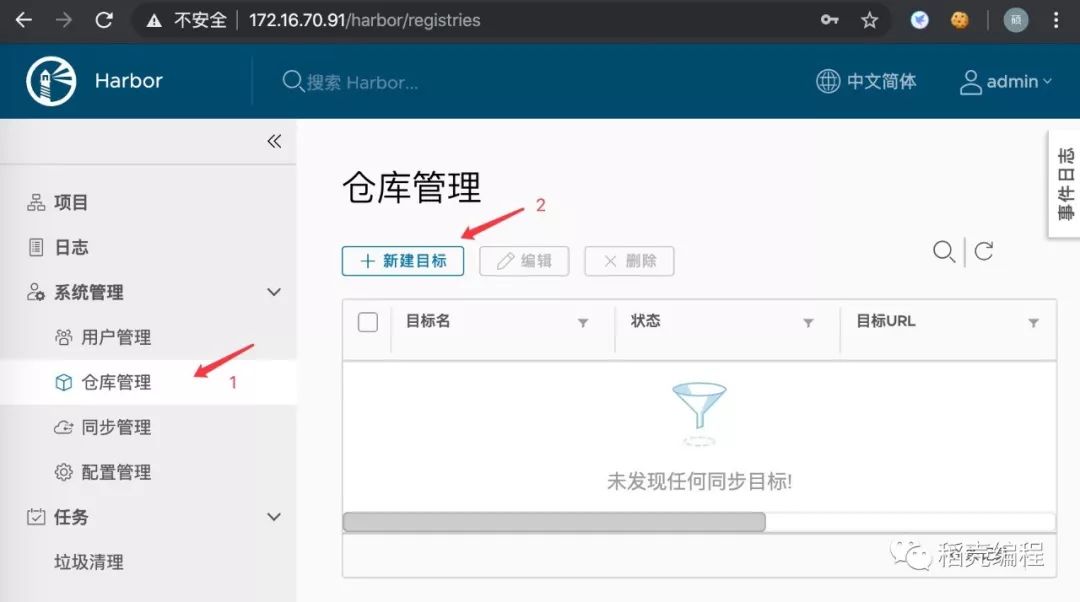Open the admin user dropdown
The image size is (1080, 602).
coord(1019,81)
